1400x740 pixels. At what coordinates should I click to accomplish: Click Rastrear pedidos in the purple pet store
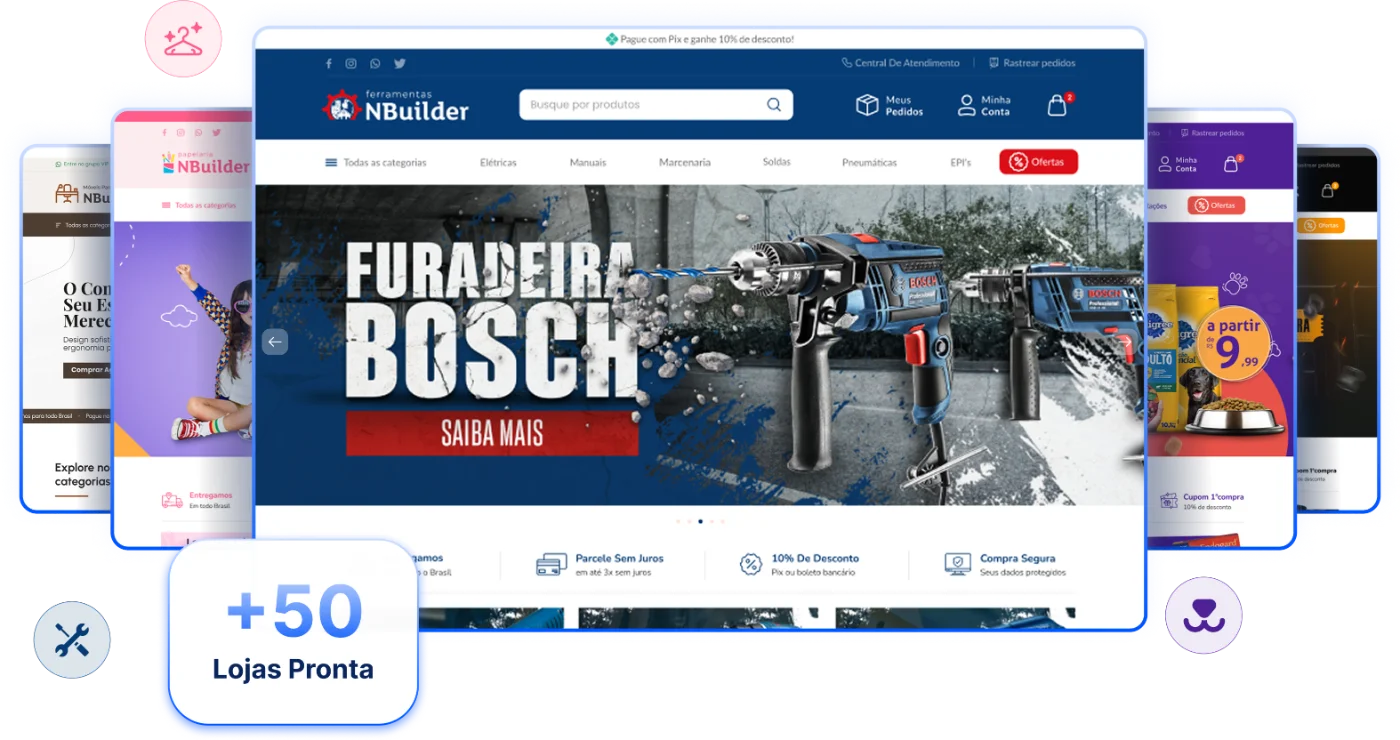coord(1212,133)
